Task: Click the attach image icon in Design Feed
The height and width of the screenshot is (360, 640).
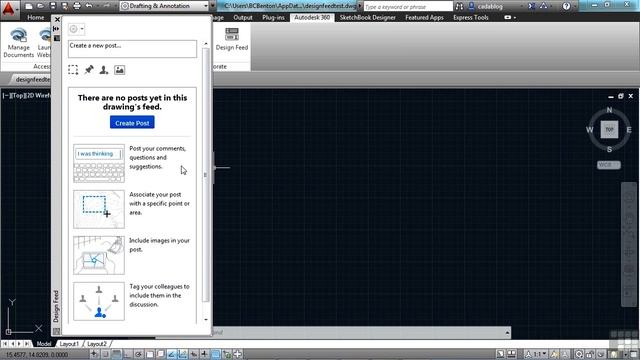Action: tap(119, 70)
